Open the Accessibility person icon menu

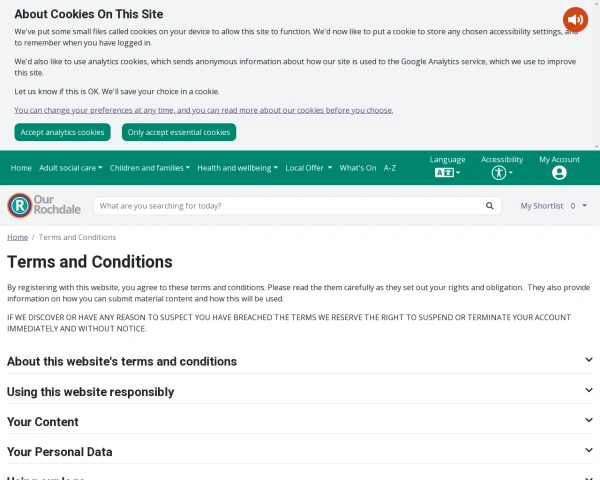coord(500,173)
